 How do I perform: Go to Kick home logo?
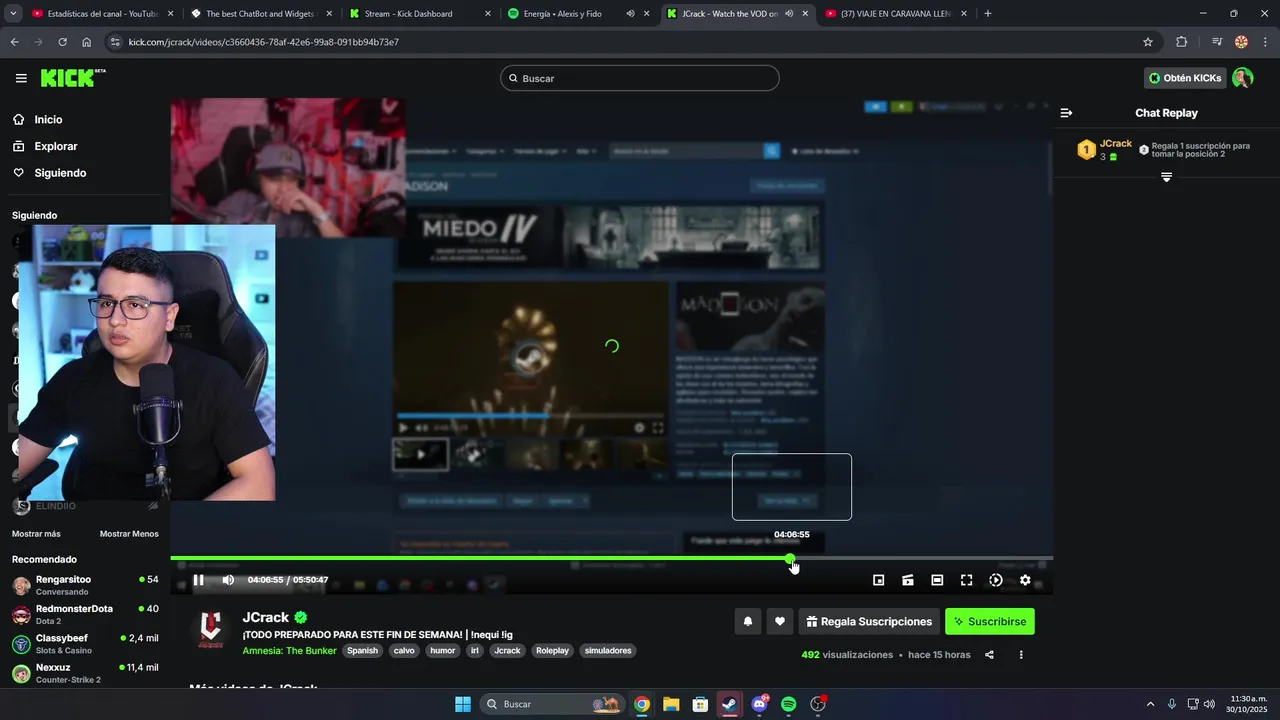72,78
